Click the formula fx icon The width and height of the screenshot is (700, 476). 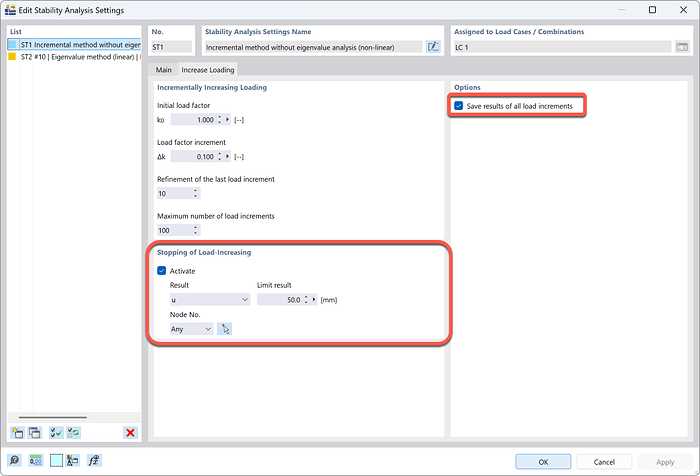tap(95, 461)
